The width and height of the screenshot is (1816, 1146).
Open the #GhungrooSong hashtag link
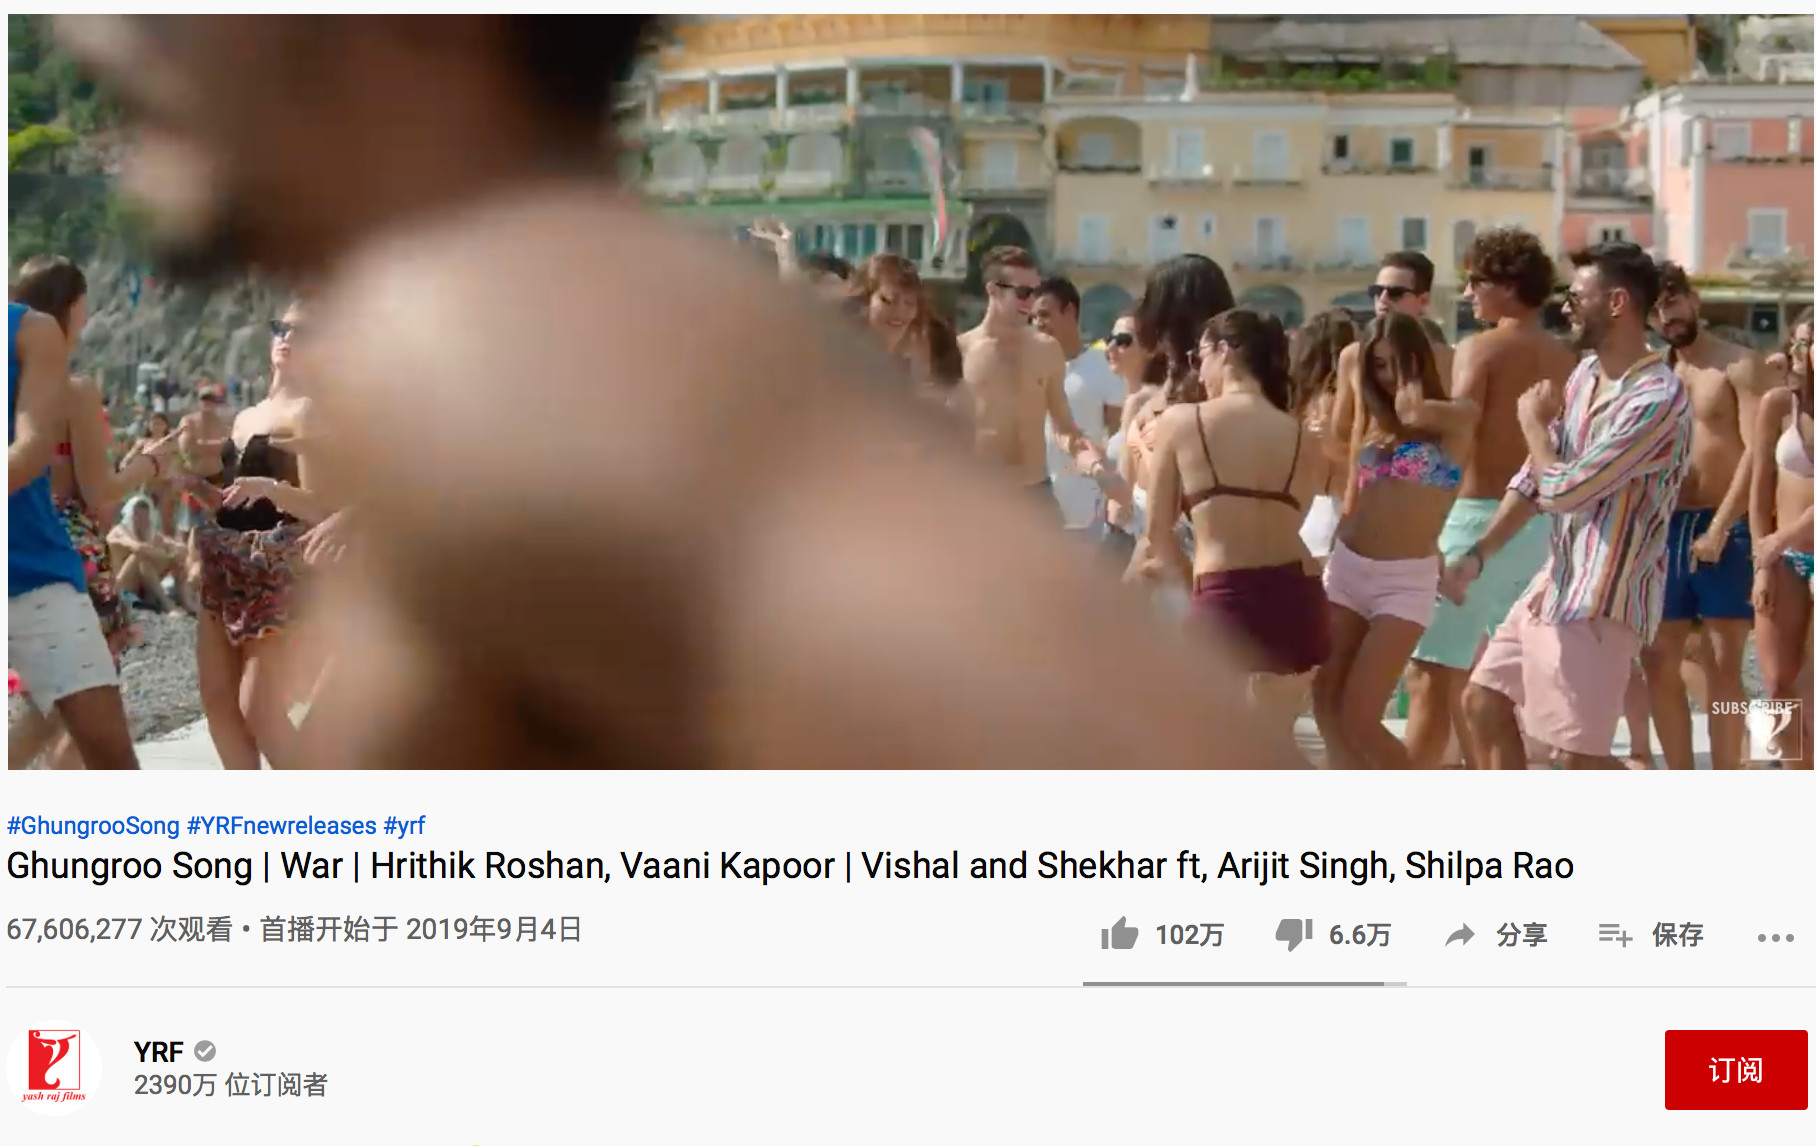click(x=93, y=826)
